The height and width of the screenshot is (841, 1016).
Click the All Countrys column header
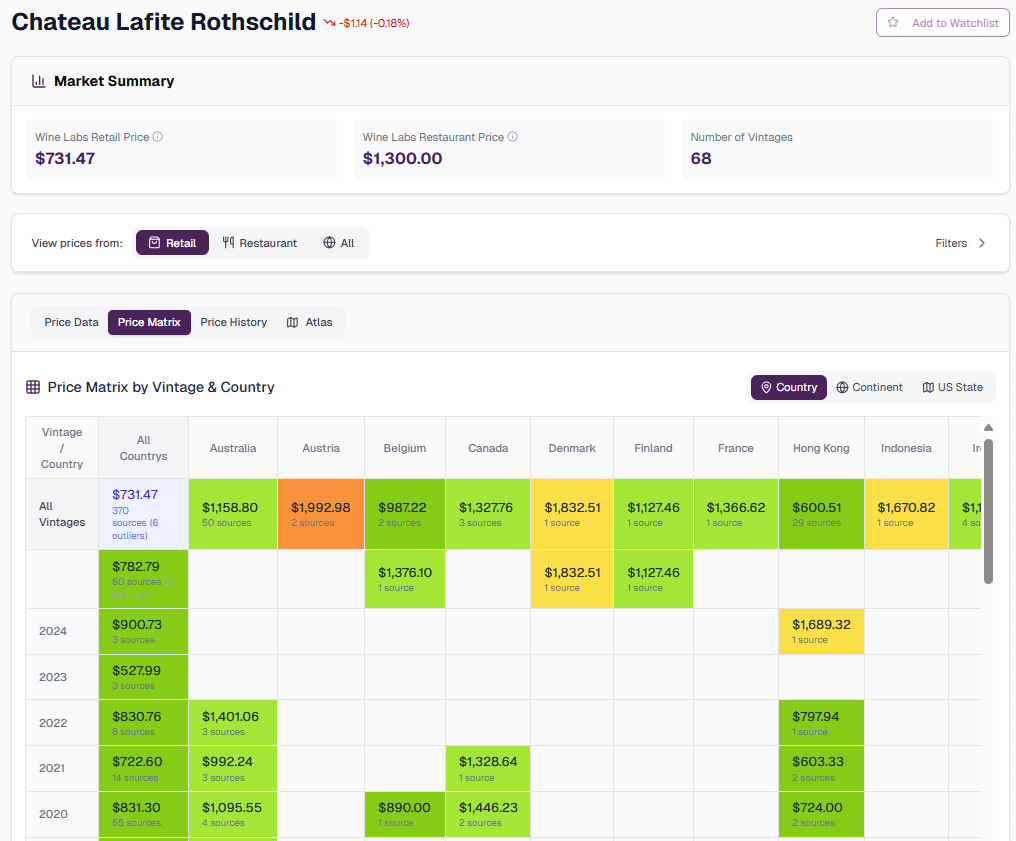143,448
